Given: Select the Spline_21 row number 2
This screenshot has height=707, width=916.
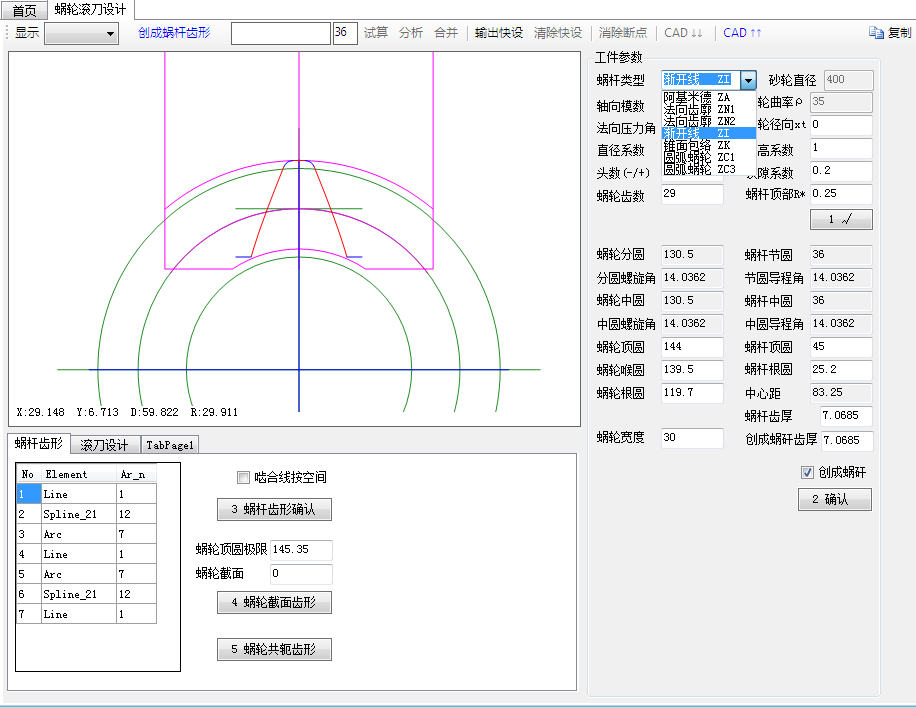Looking at the screenshot, I should (x=70, y=514).
